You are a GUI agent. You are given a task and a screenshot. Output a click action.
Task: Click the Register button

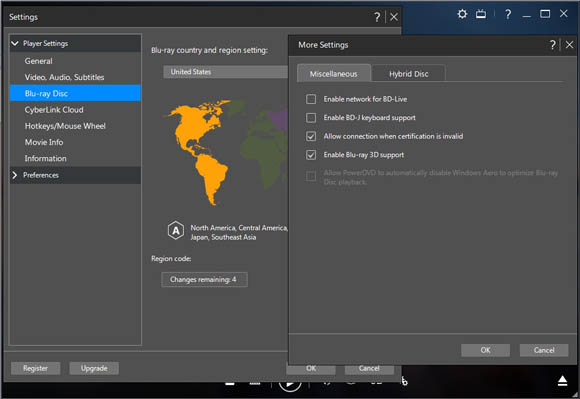[36, 368]
